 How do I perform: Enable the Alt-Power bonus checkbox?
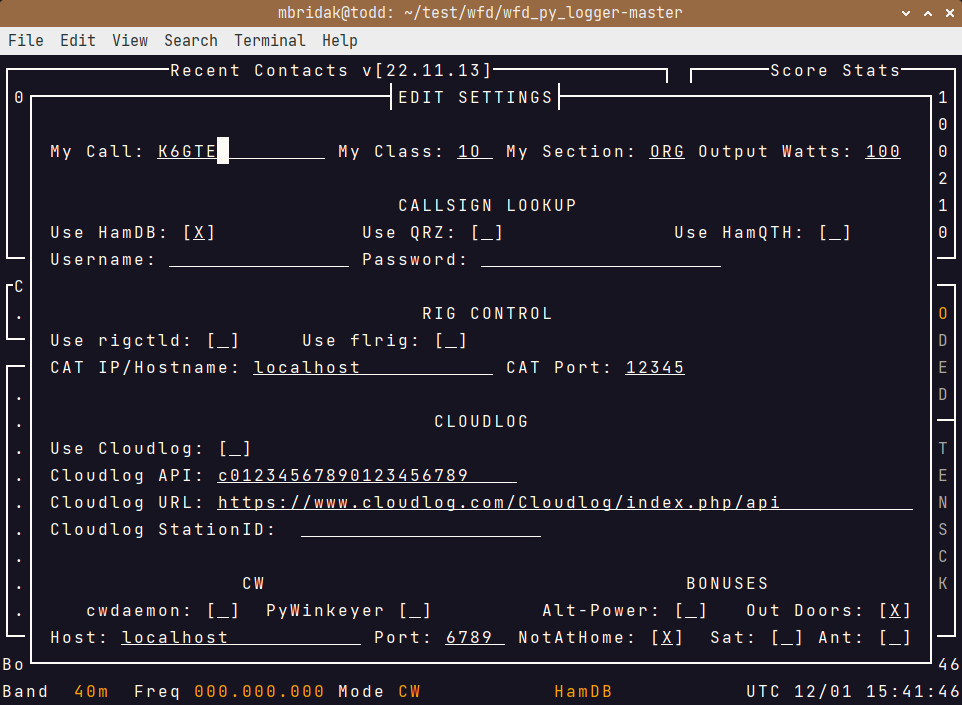point(691,611)
